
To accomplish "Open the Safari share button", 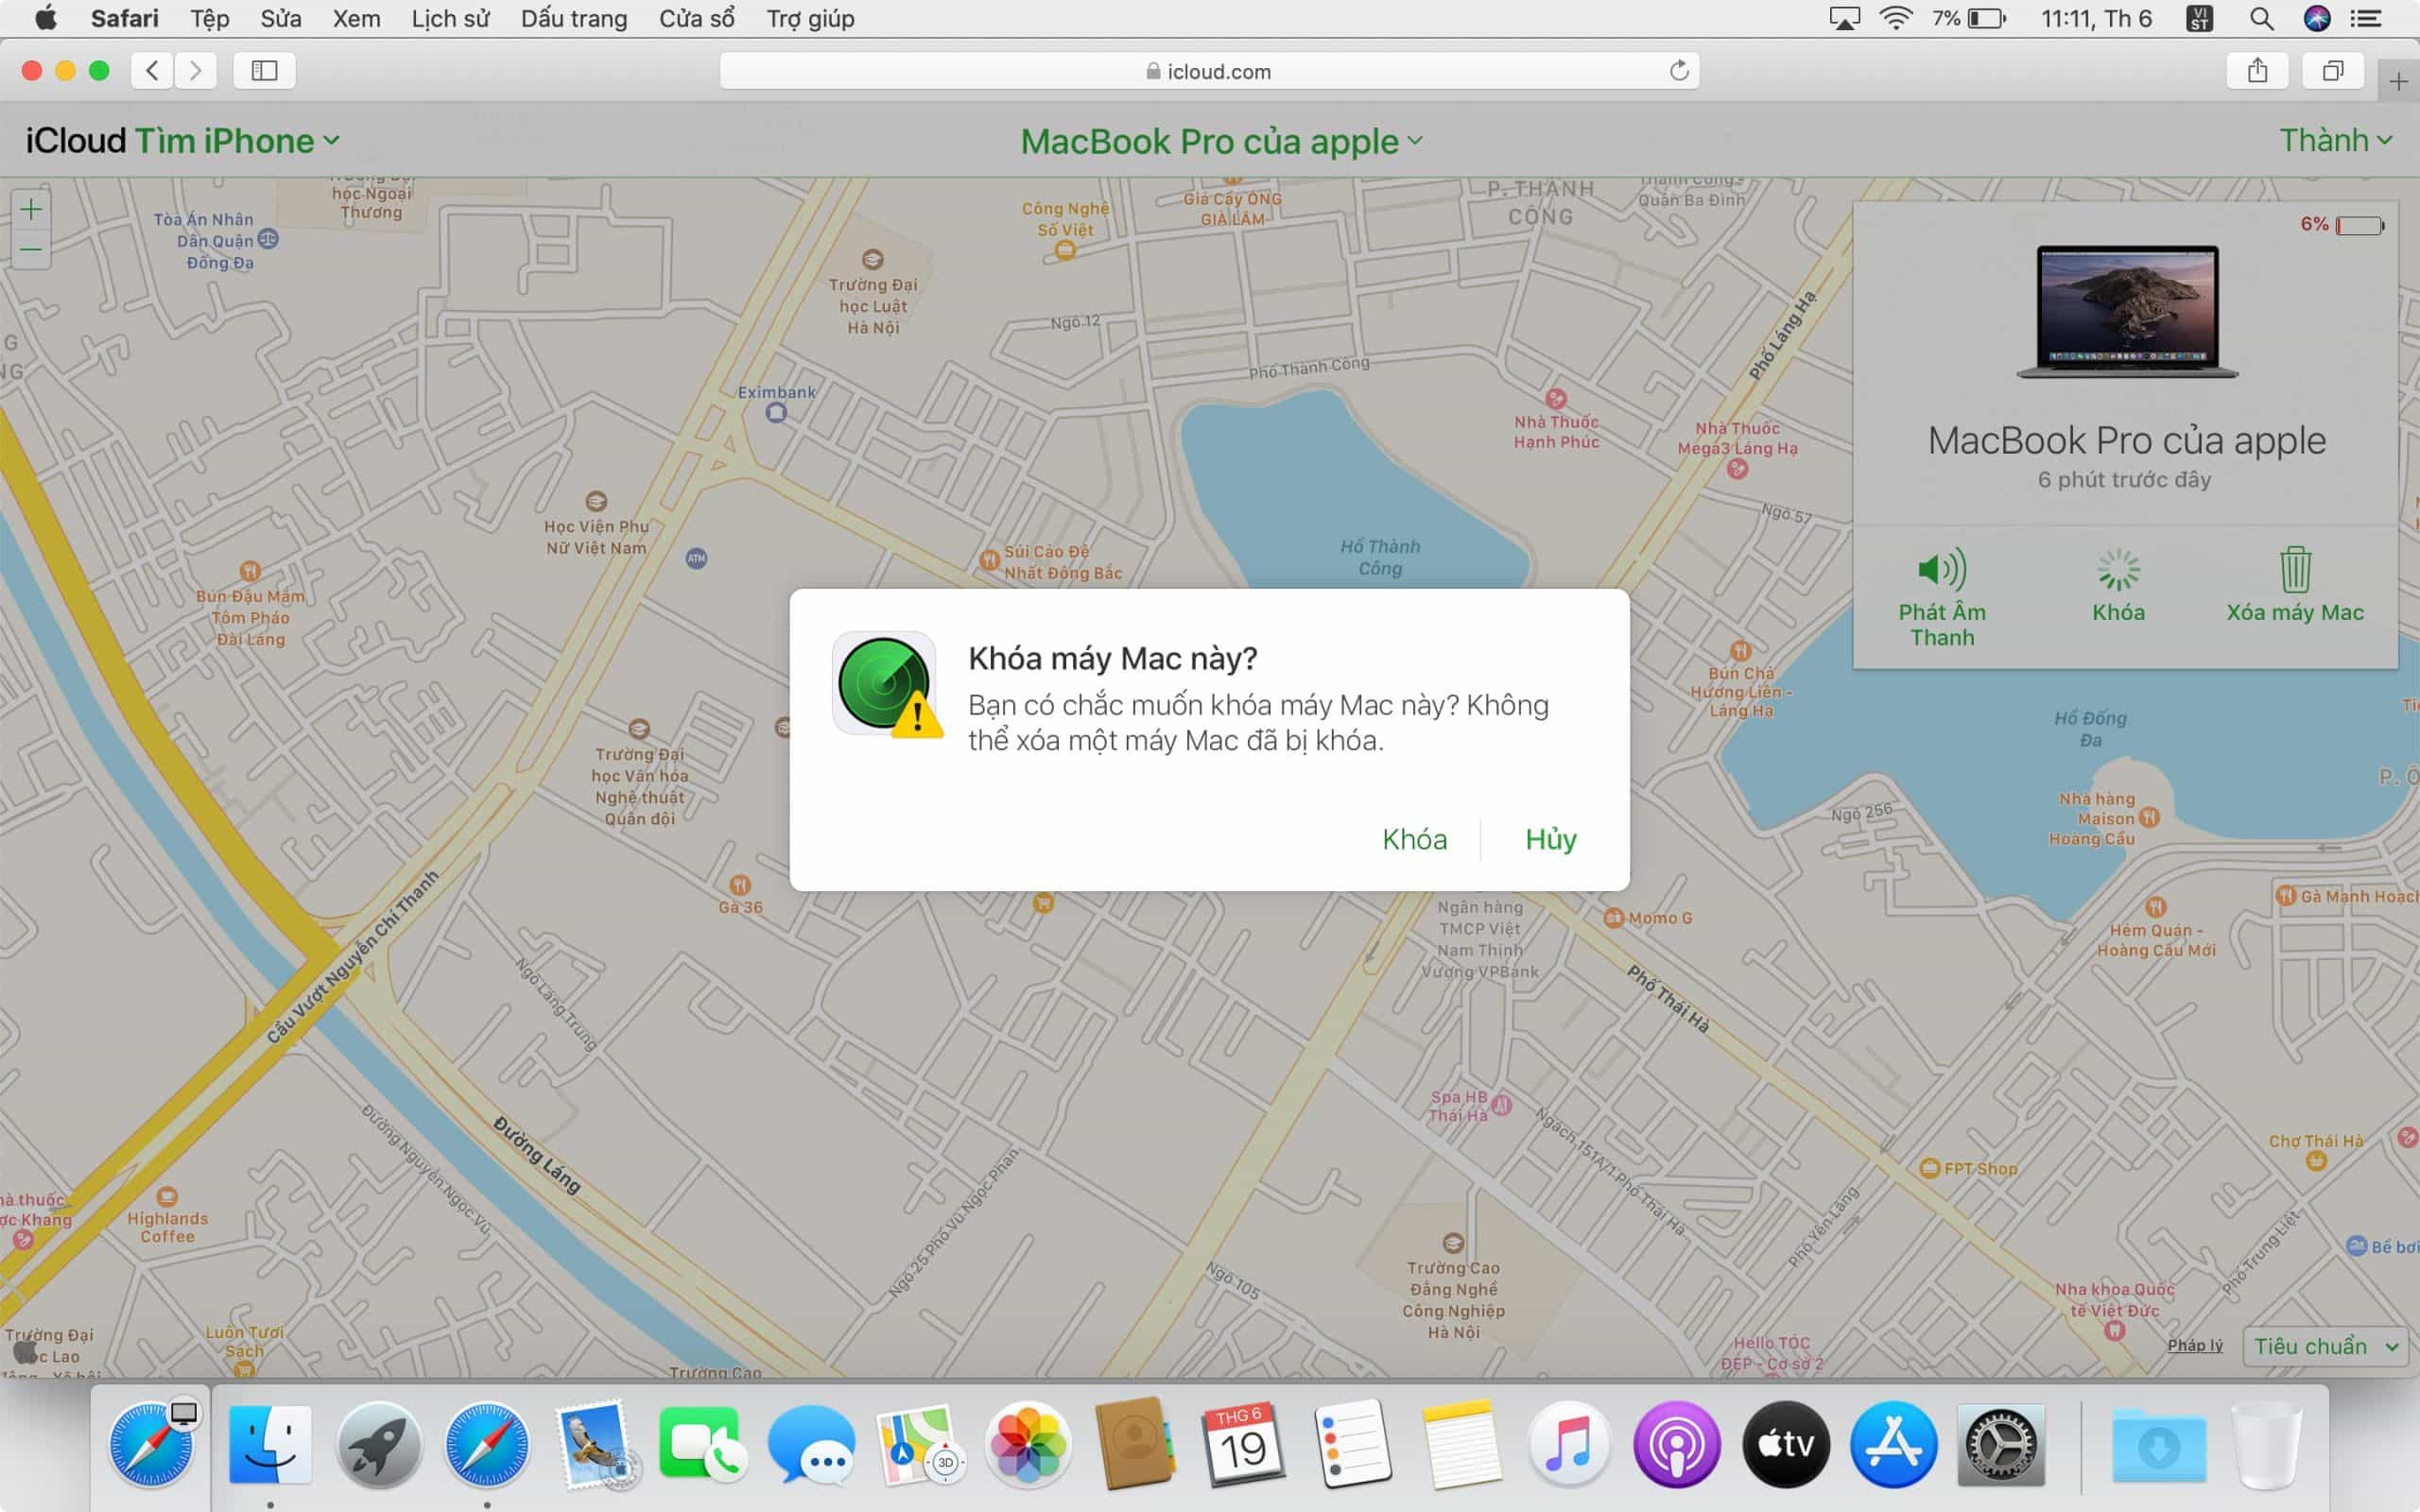I will coord(2257,70).
